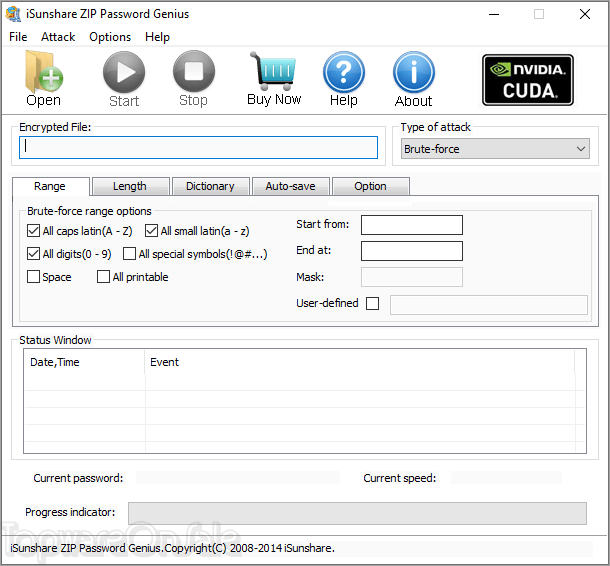Click the Current password value field
This screenshot has width=610, height=566.
click(x=238, y=478)
